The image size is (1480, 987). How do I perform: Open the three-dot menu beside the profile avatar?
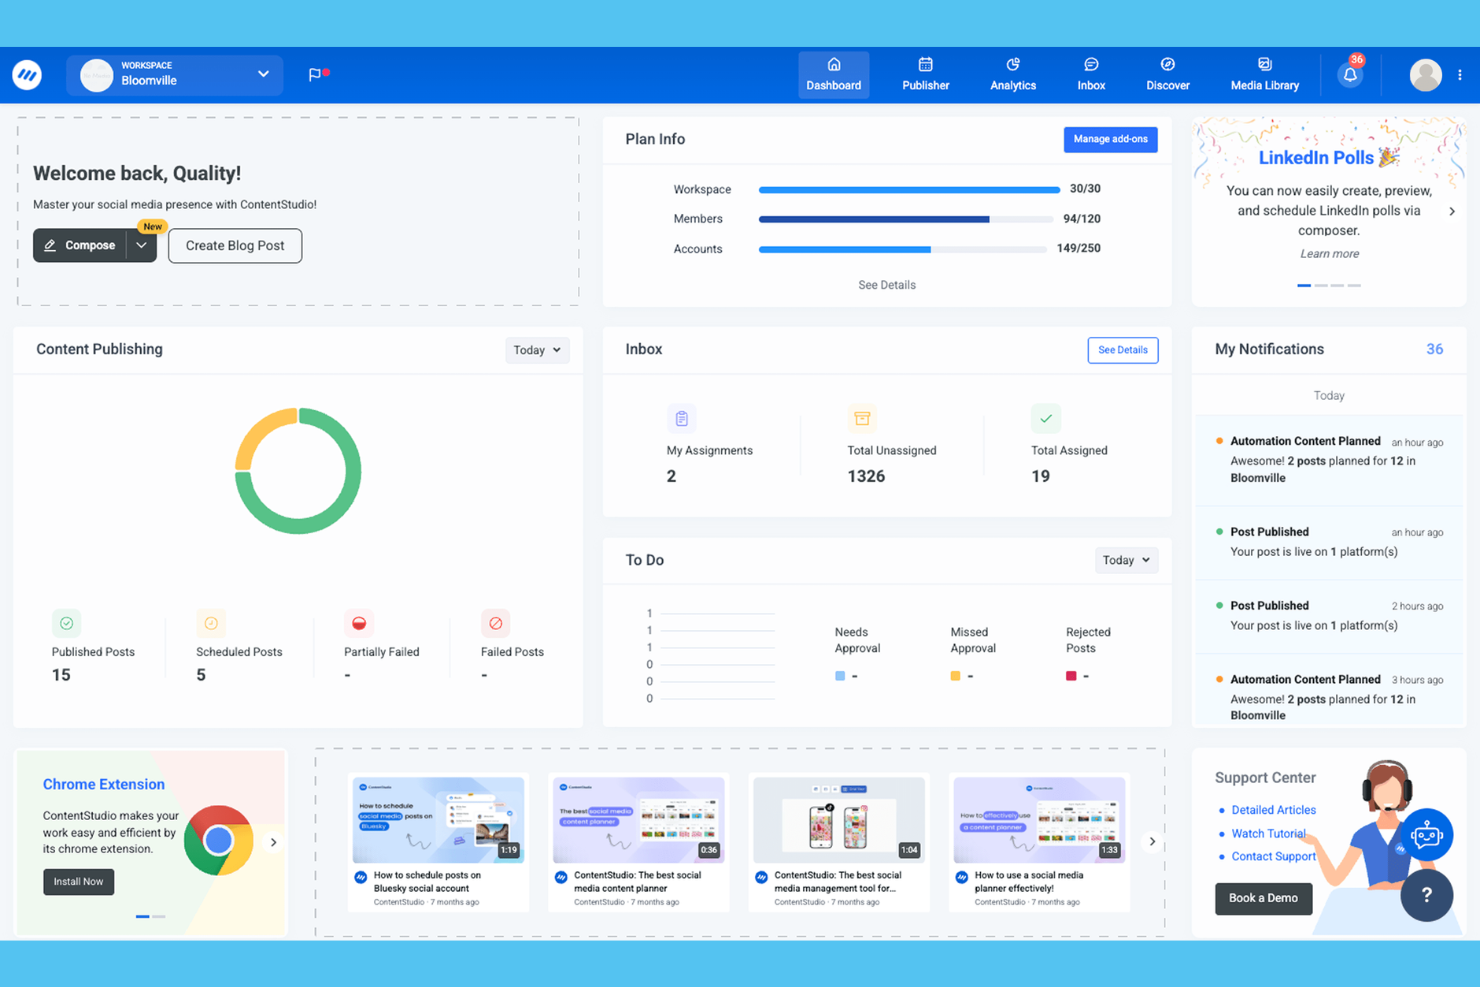[1461, 74]
